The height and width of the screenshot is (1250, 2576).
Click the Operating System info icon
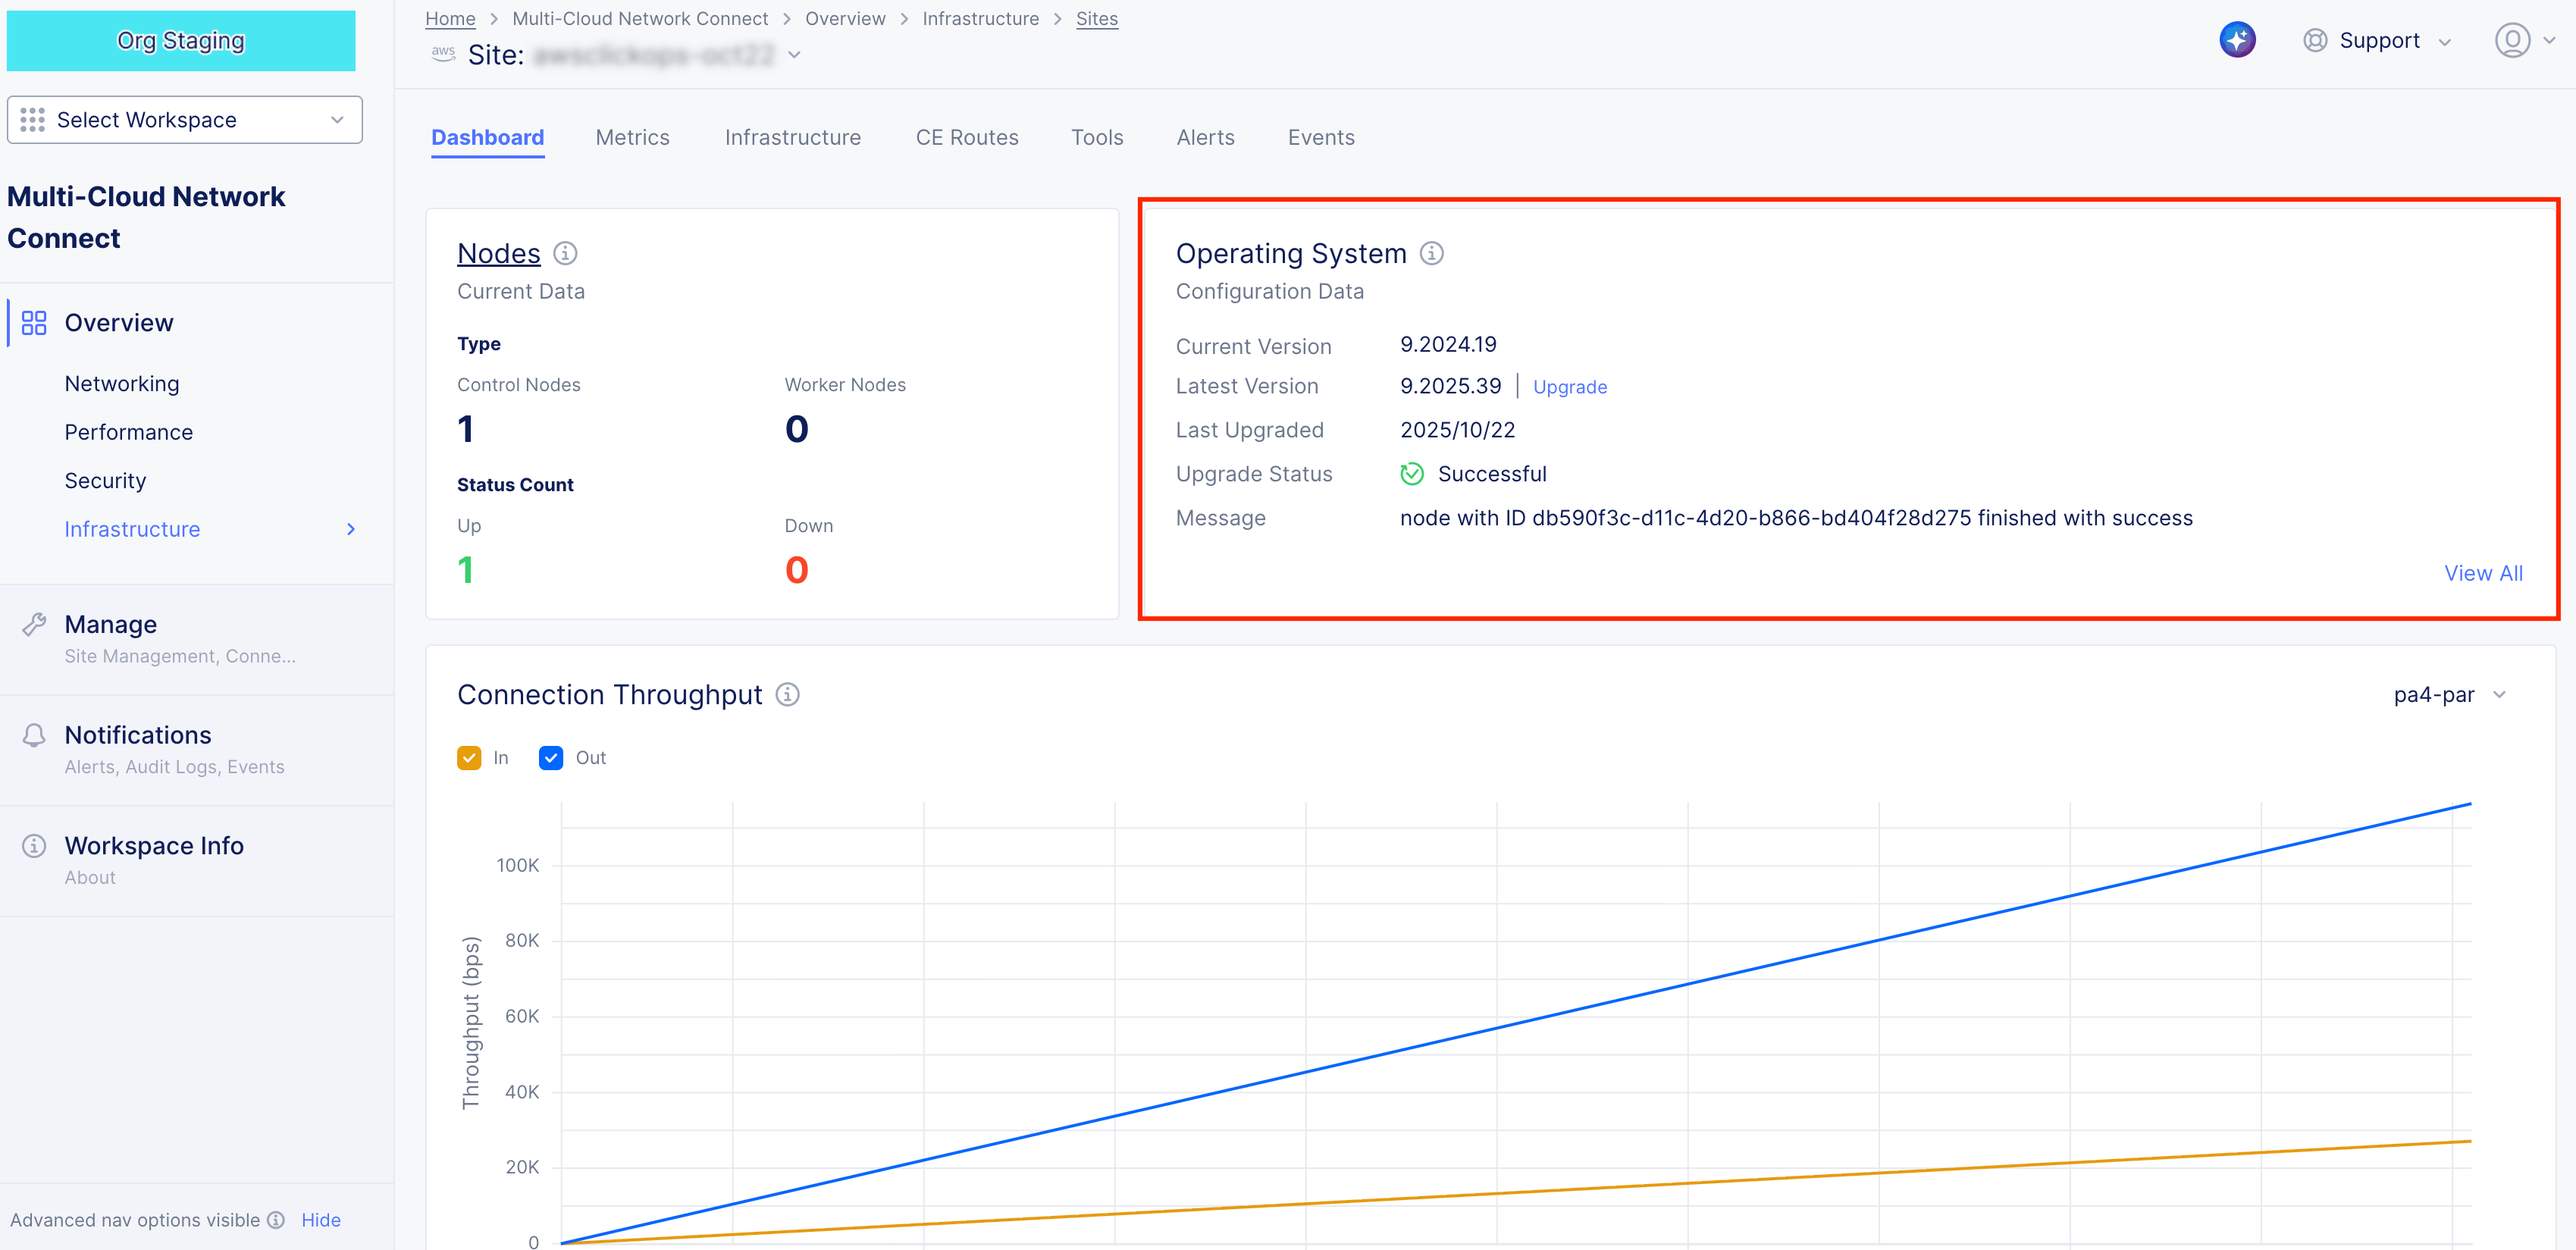coord(1431,253)
